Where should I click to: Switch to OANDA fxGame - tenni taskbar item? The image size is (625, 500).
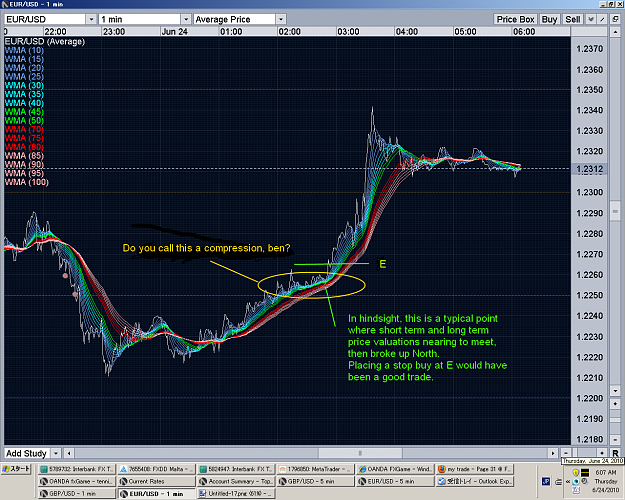77,482
